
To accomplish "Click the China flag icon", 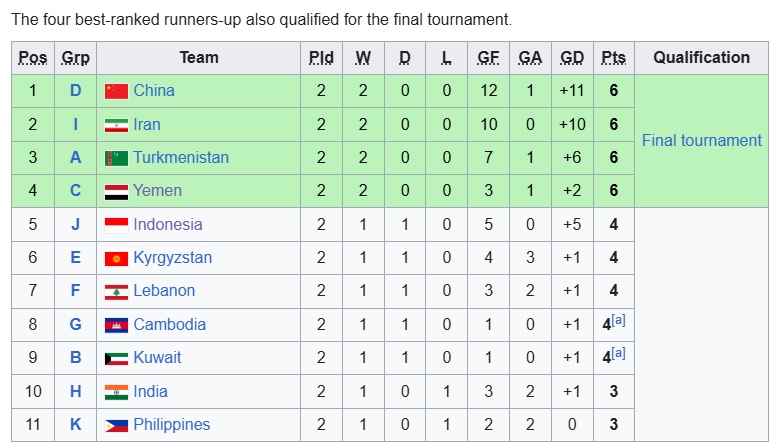I will coord(117,91).
